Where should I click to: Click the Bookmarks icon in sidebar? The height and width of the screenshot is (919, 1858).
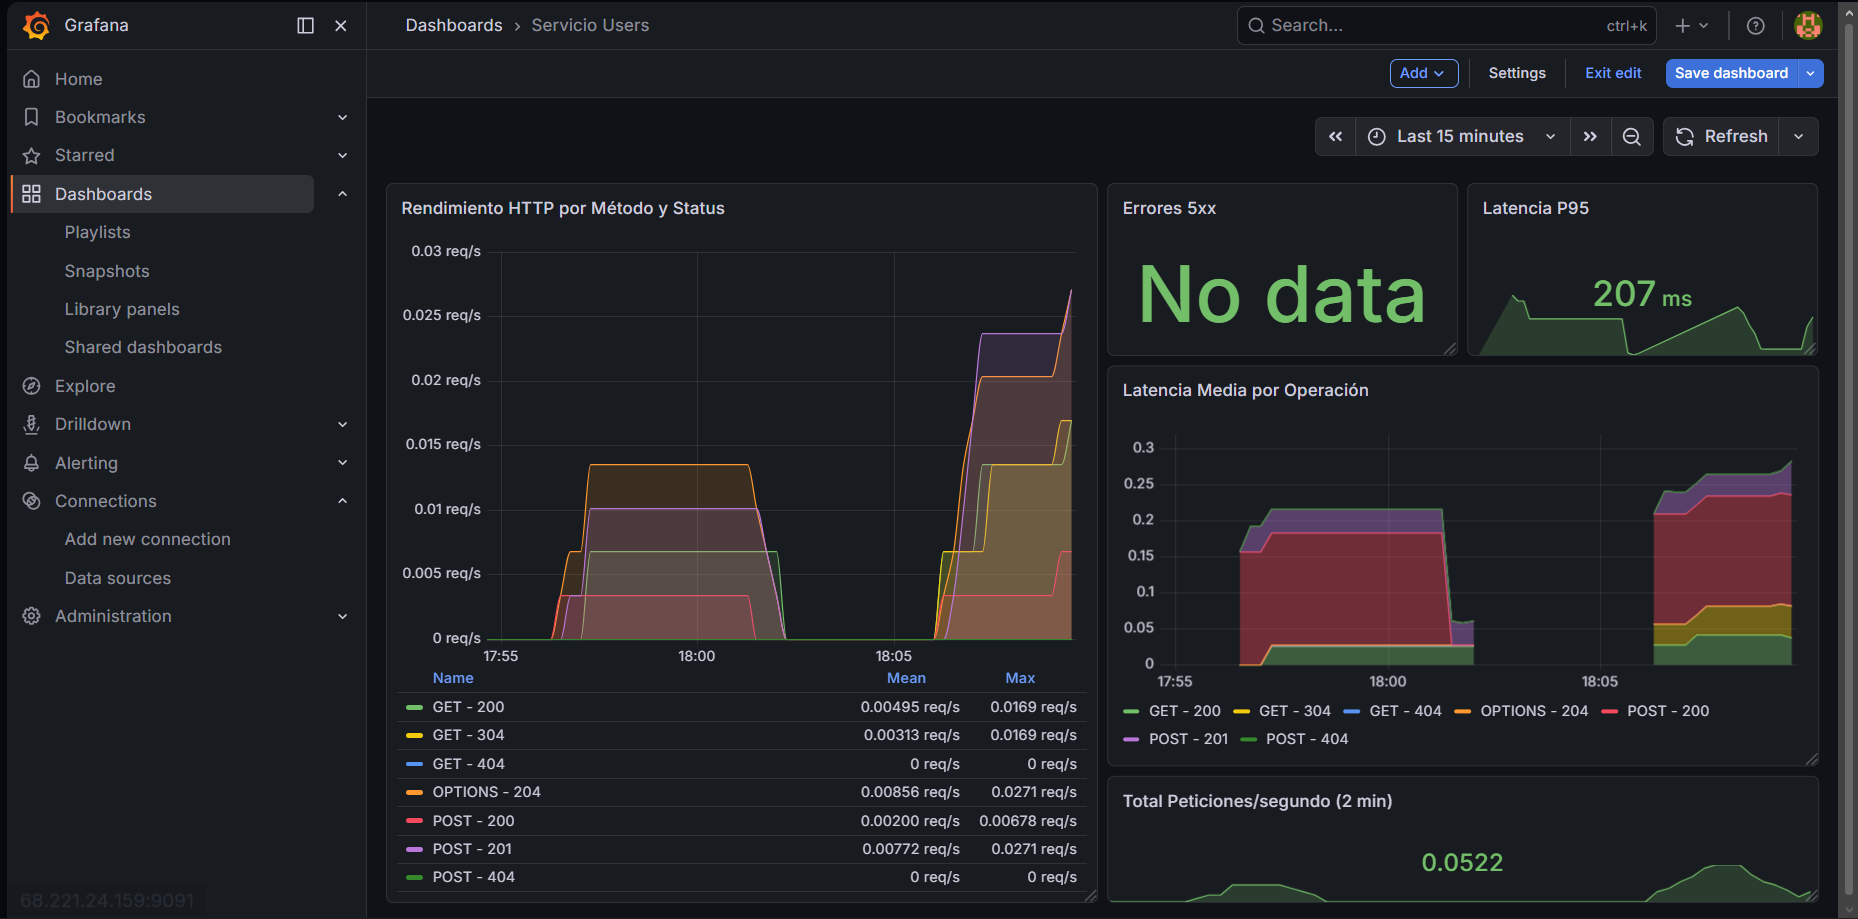(x=32, y=117)
